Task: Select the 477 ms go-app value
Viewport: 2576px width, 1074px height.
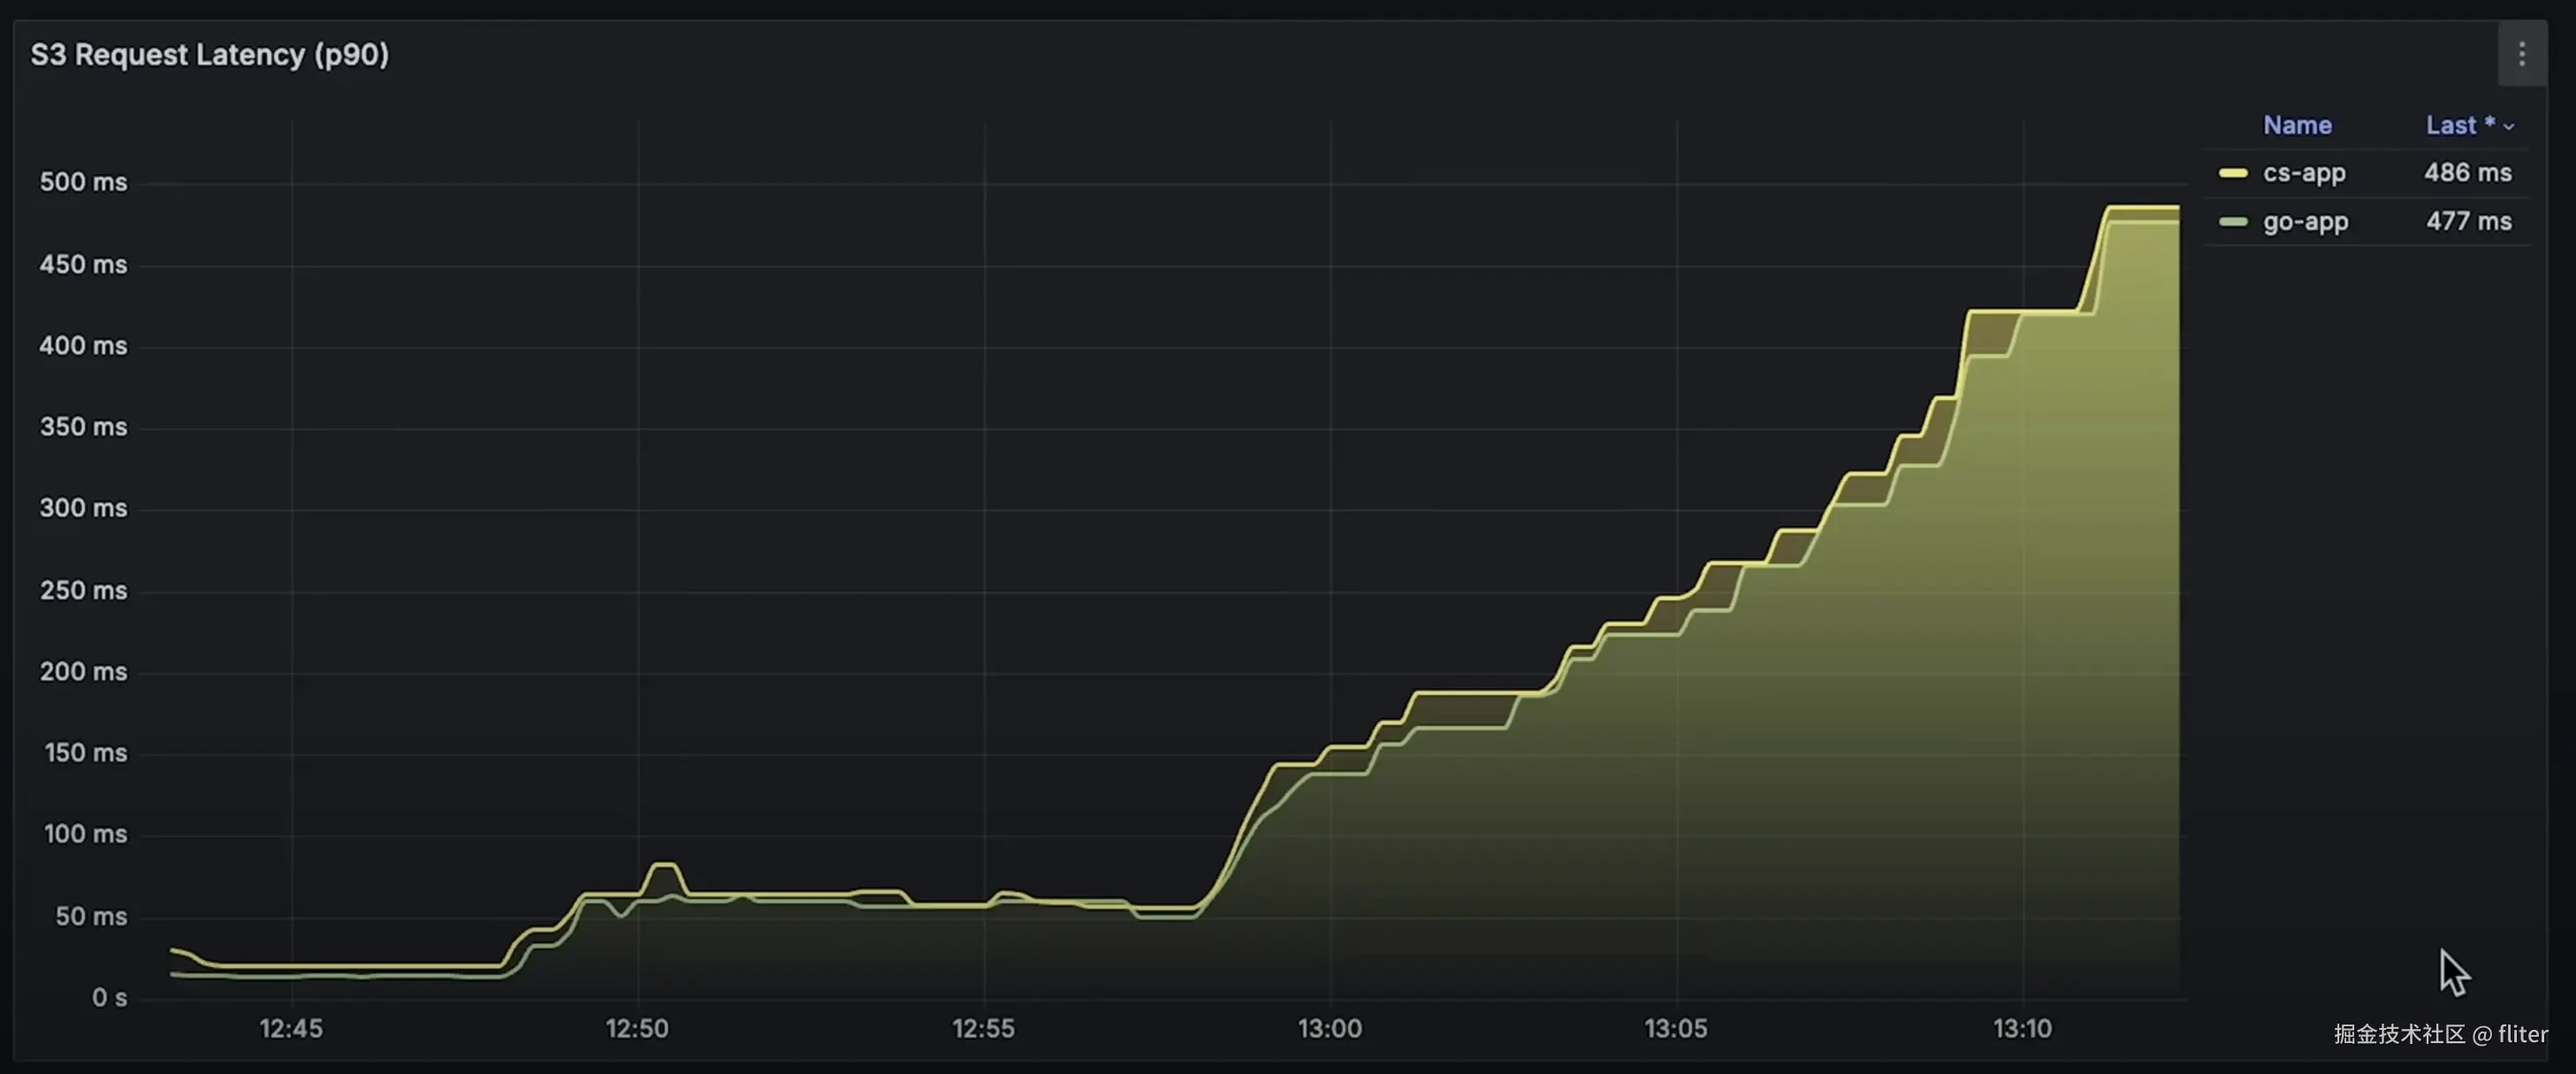Action: pyautogui.click(x=2468, y=222)
